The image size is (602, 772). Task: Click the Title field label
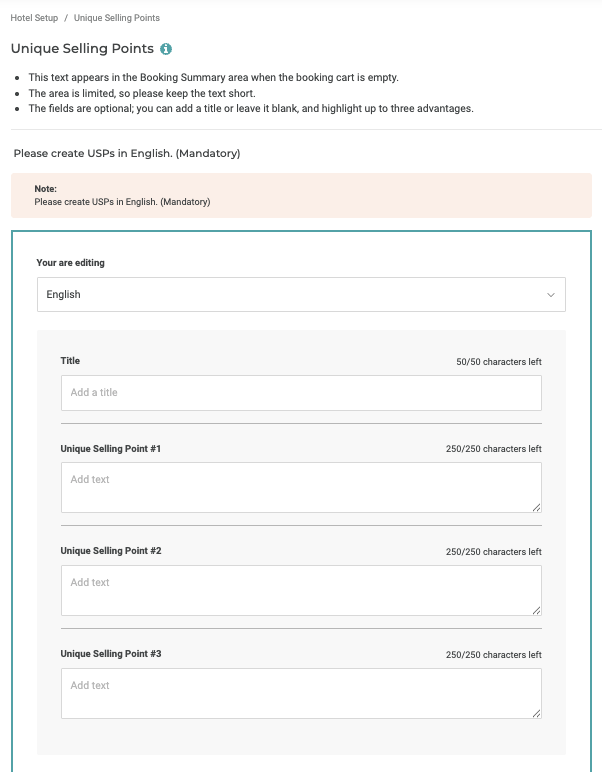pos(70,361)
